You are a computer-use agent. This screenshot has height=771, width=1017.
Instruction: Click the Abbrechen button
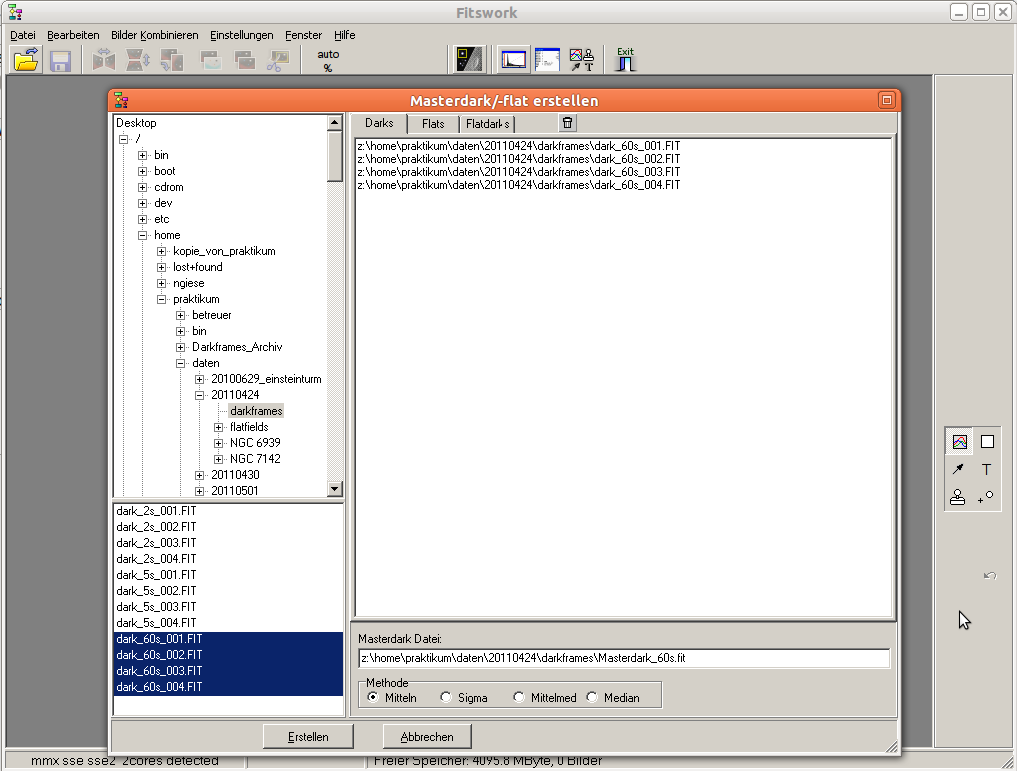427,736
